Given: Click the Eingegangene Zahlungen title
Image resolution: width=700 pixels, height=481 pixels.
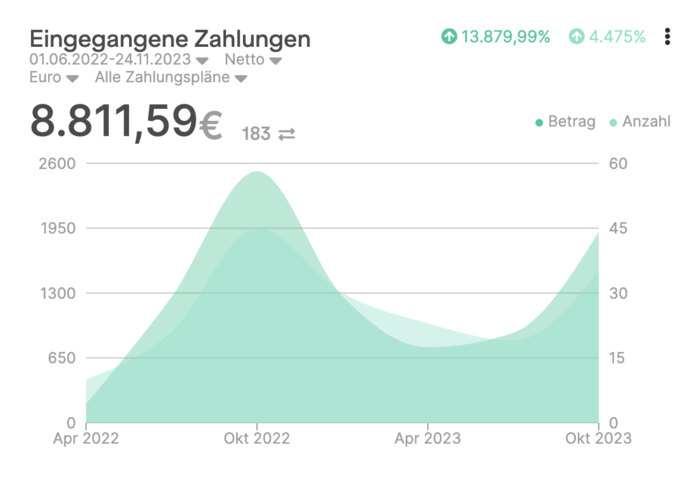Looking at the screenshot, I should tap(170, 38).
